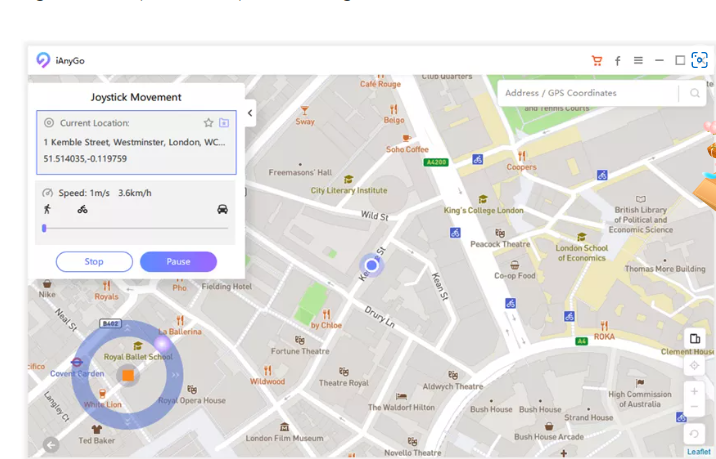Viewport: 716px width, 459px height.
Task: Click joystick right direction arrow
Action: click(175, 375)
